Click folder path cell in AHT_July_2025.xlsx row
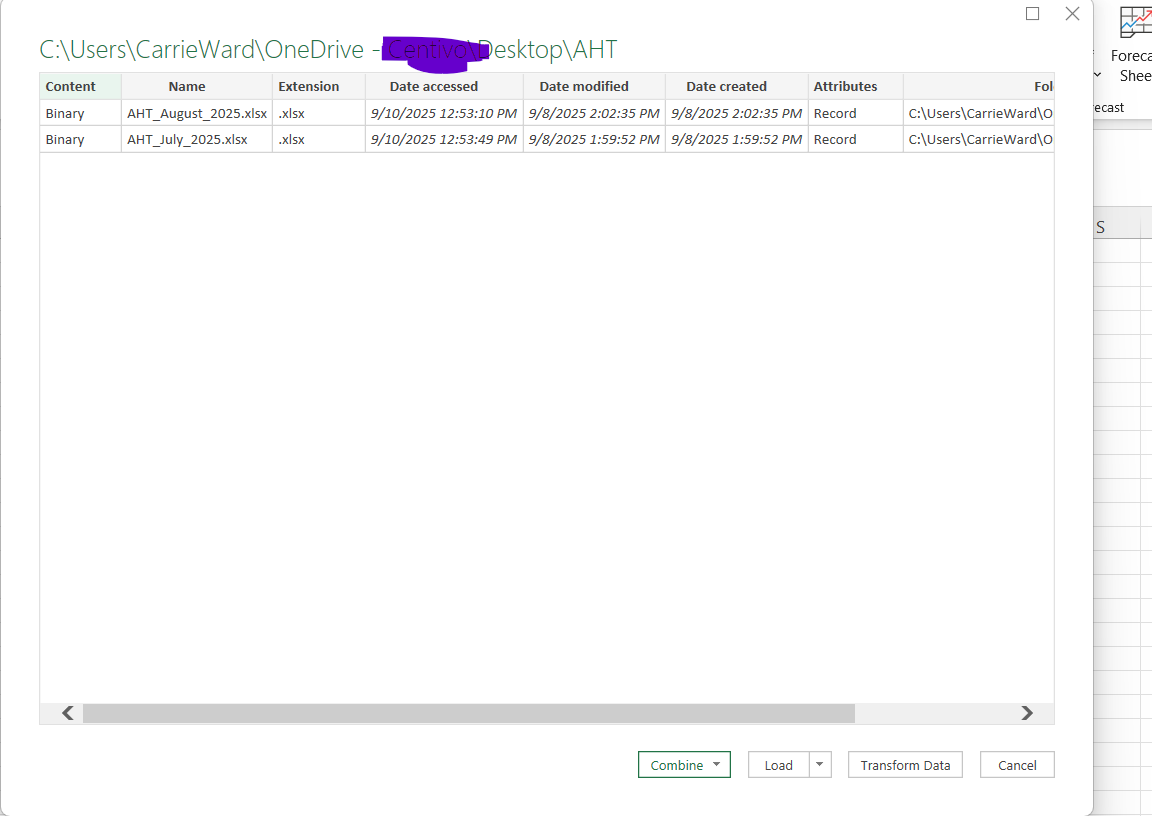The width and height of the screenshot is (1152, 816). pyautogui.click(x=979, y=140)
